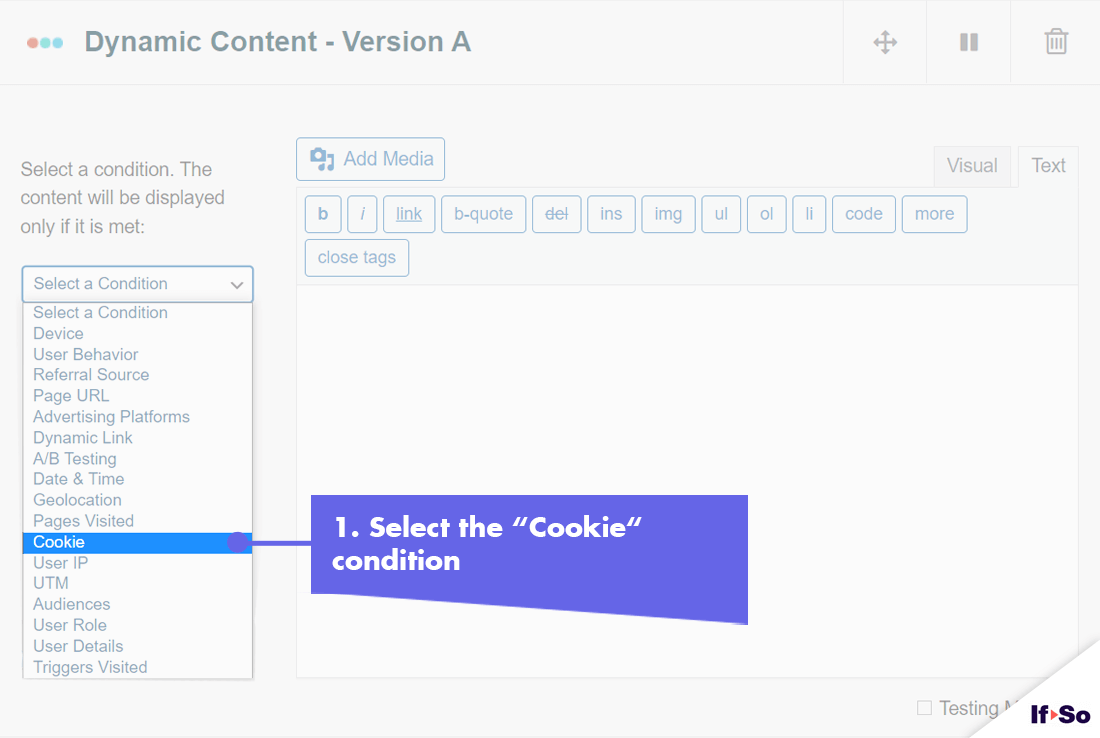Delete this version with the trash icon
Viewport: 1100px width, 738px height.
[x=1055, y=42]
